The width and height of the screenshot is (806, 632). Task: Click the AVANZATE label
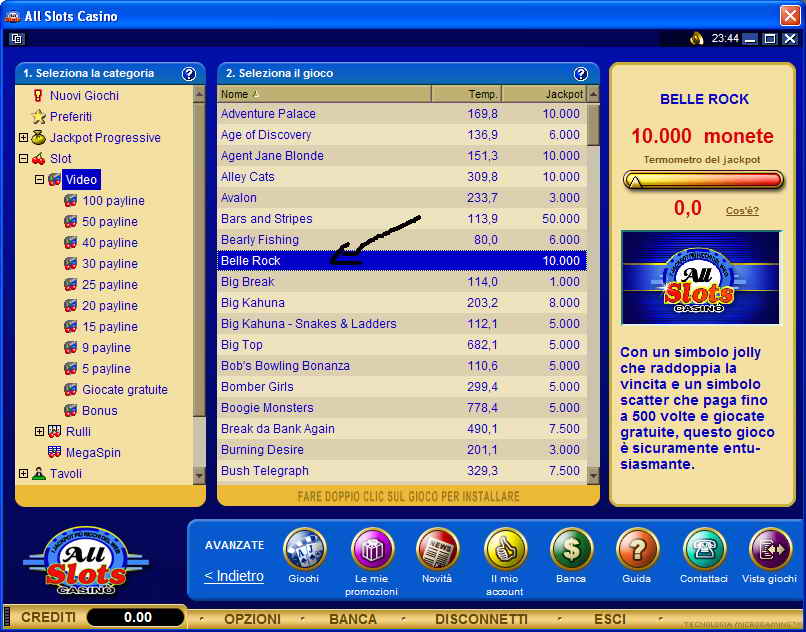click(x=234, y=546)
